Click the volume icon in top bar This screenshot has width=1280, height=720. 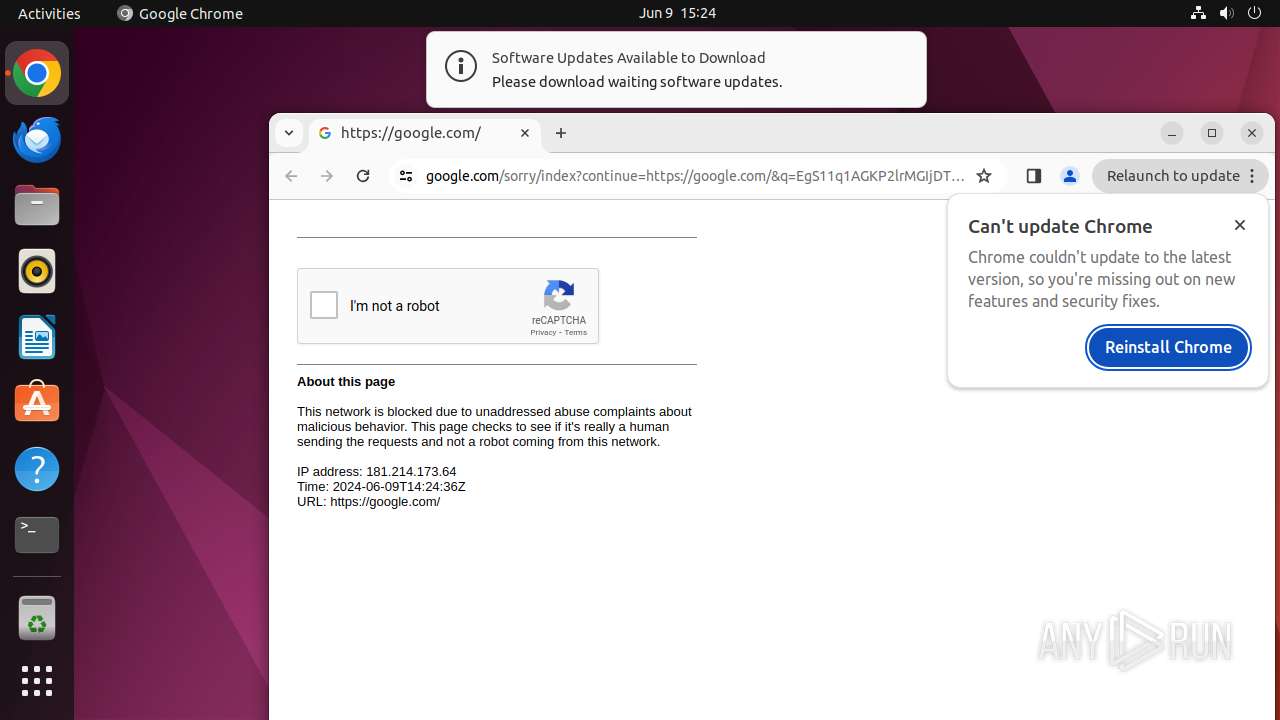1226,13
